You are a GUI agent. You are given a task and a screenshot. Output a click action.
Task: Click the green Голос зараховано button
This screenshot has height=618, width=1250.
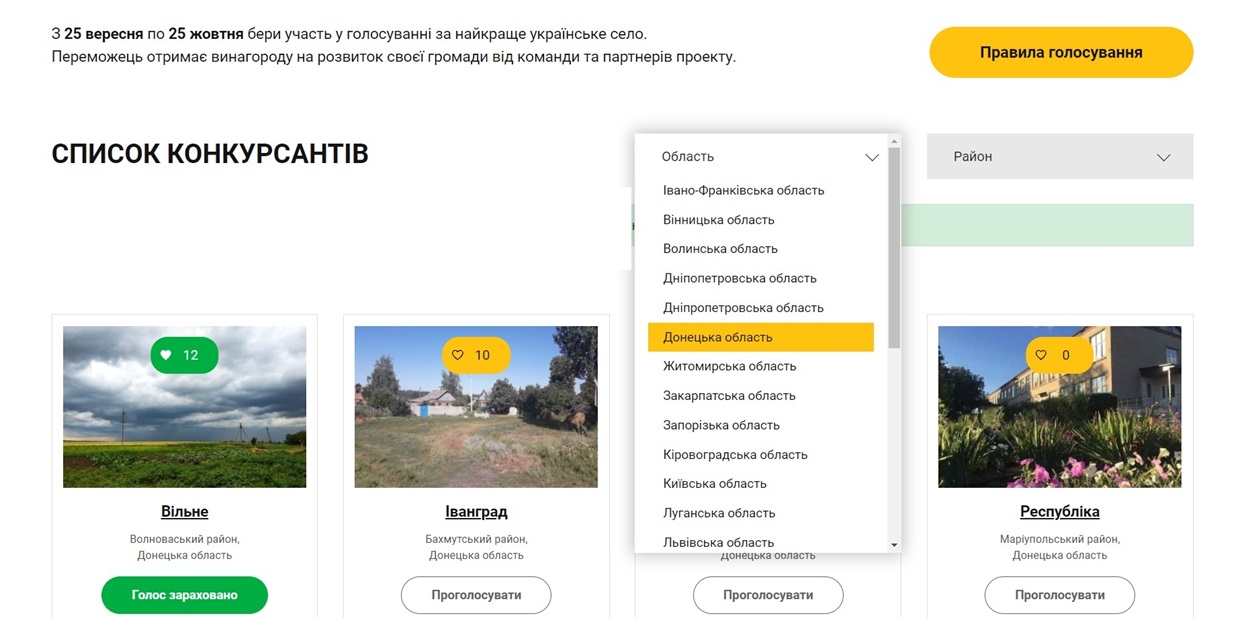coord(185,595)
